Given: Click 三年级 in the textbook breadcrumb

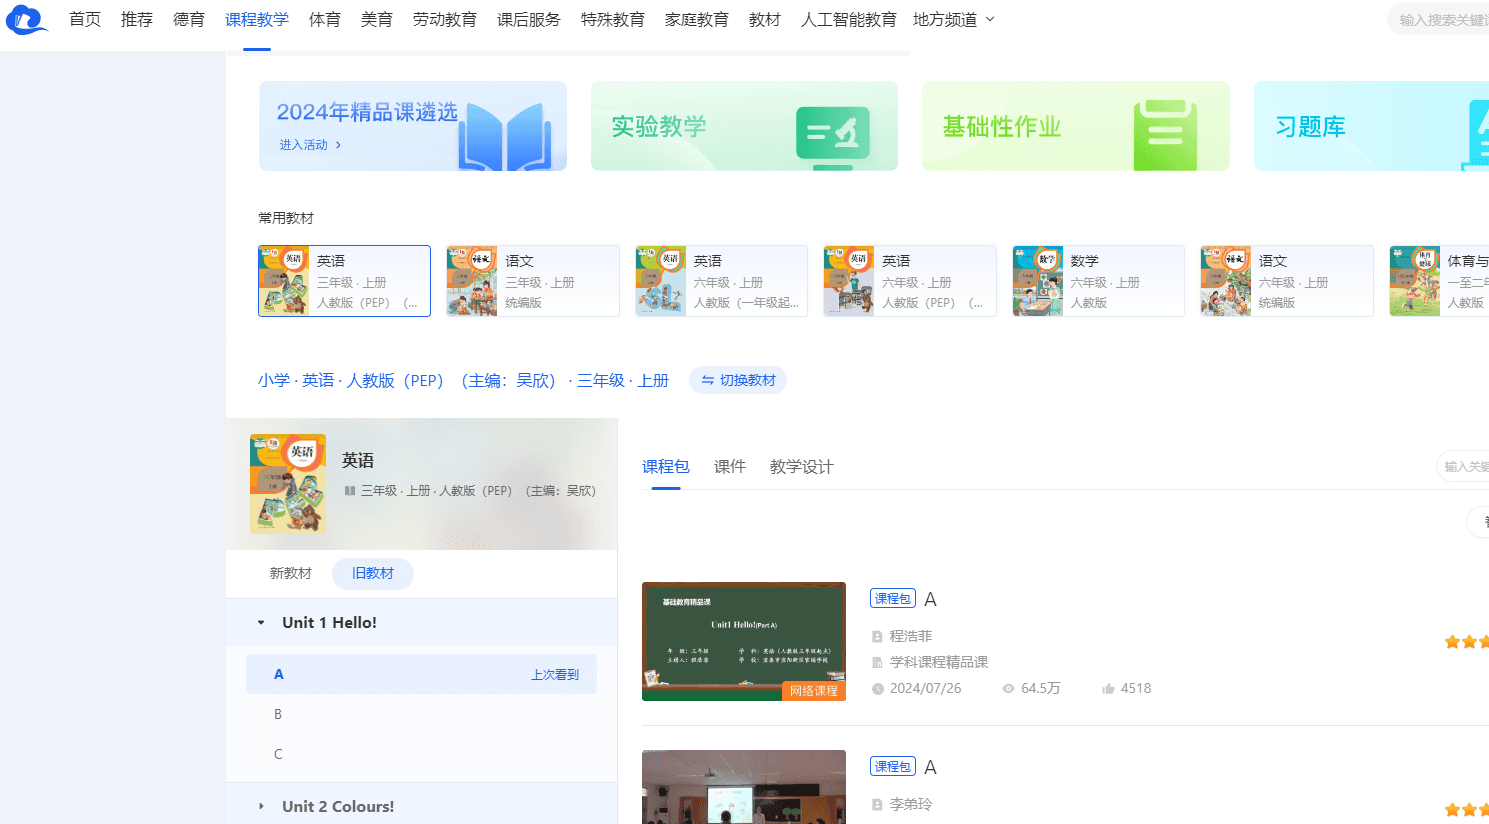Looking at the screenshot, I should click(x=600, y=381).
